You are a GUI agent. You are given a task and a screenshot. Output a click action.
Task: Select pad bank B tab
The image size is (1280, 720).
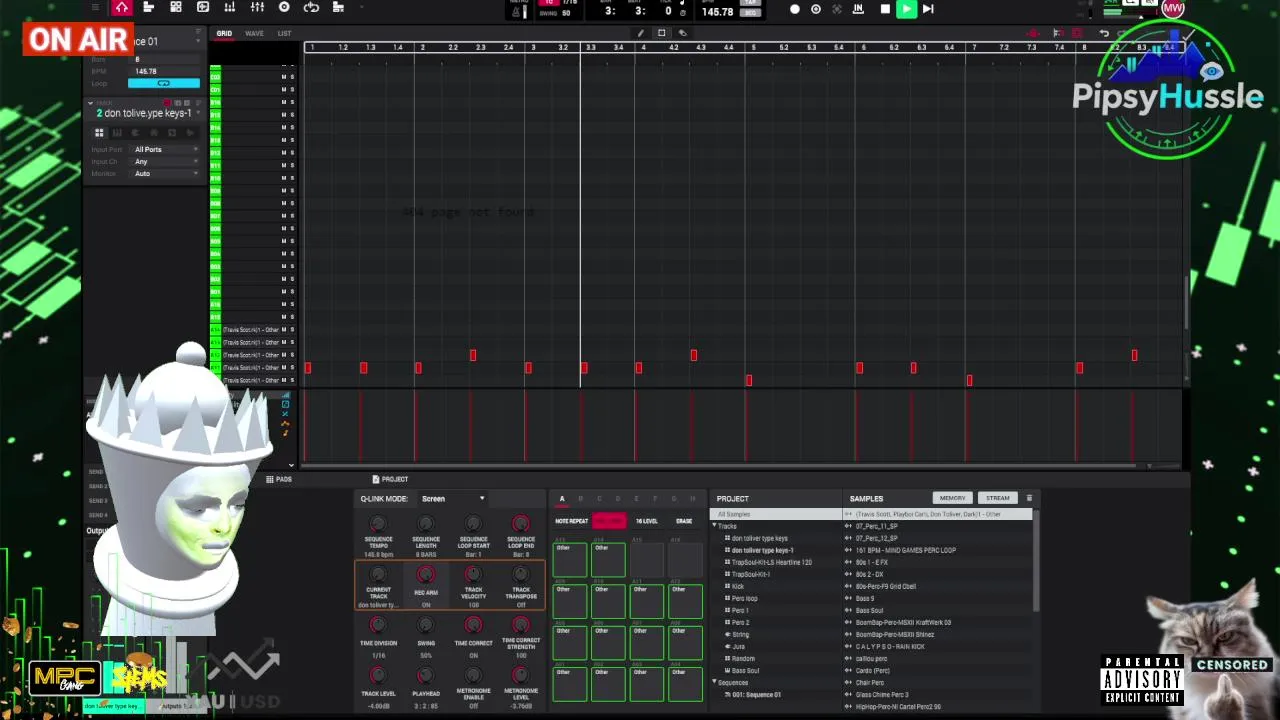point(580,499)
